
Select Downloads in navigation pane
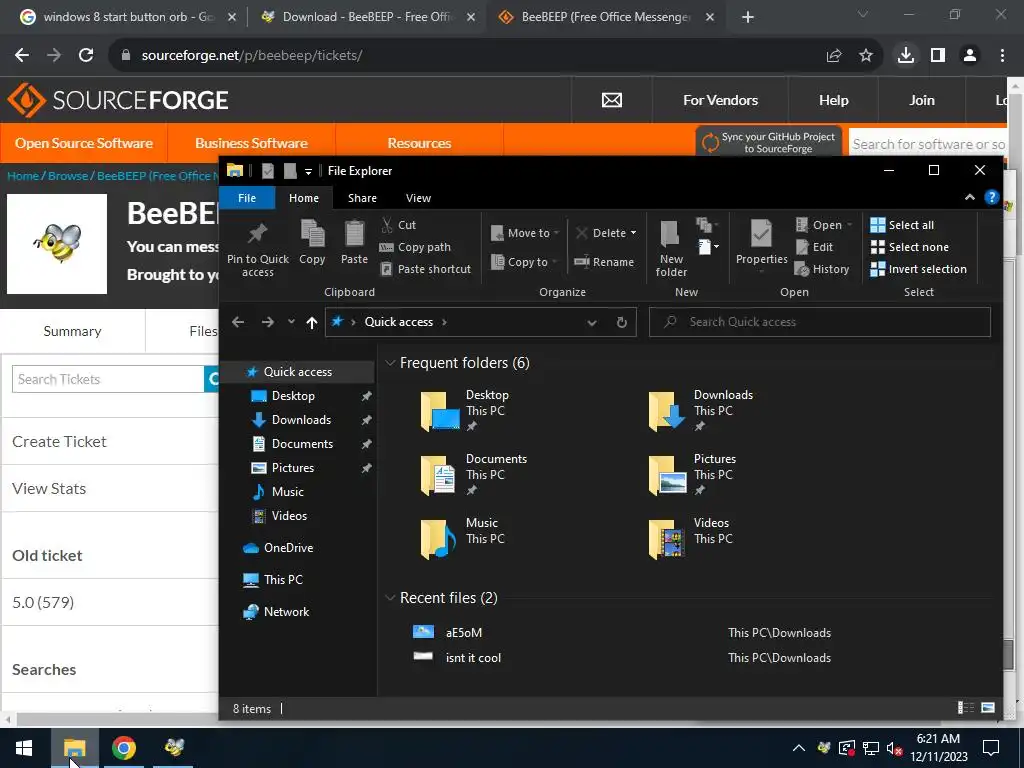[301, 419]
